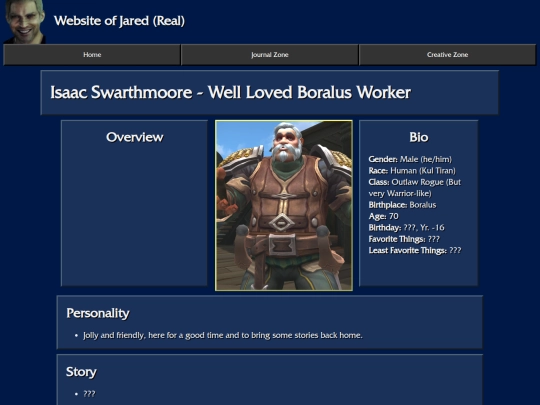Select the 'Least Favorite Things: ???' line
The height and width of the screenshot is (405, 540).
(x=415, y=250)
